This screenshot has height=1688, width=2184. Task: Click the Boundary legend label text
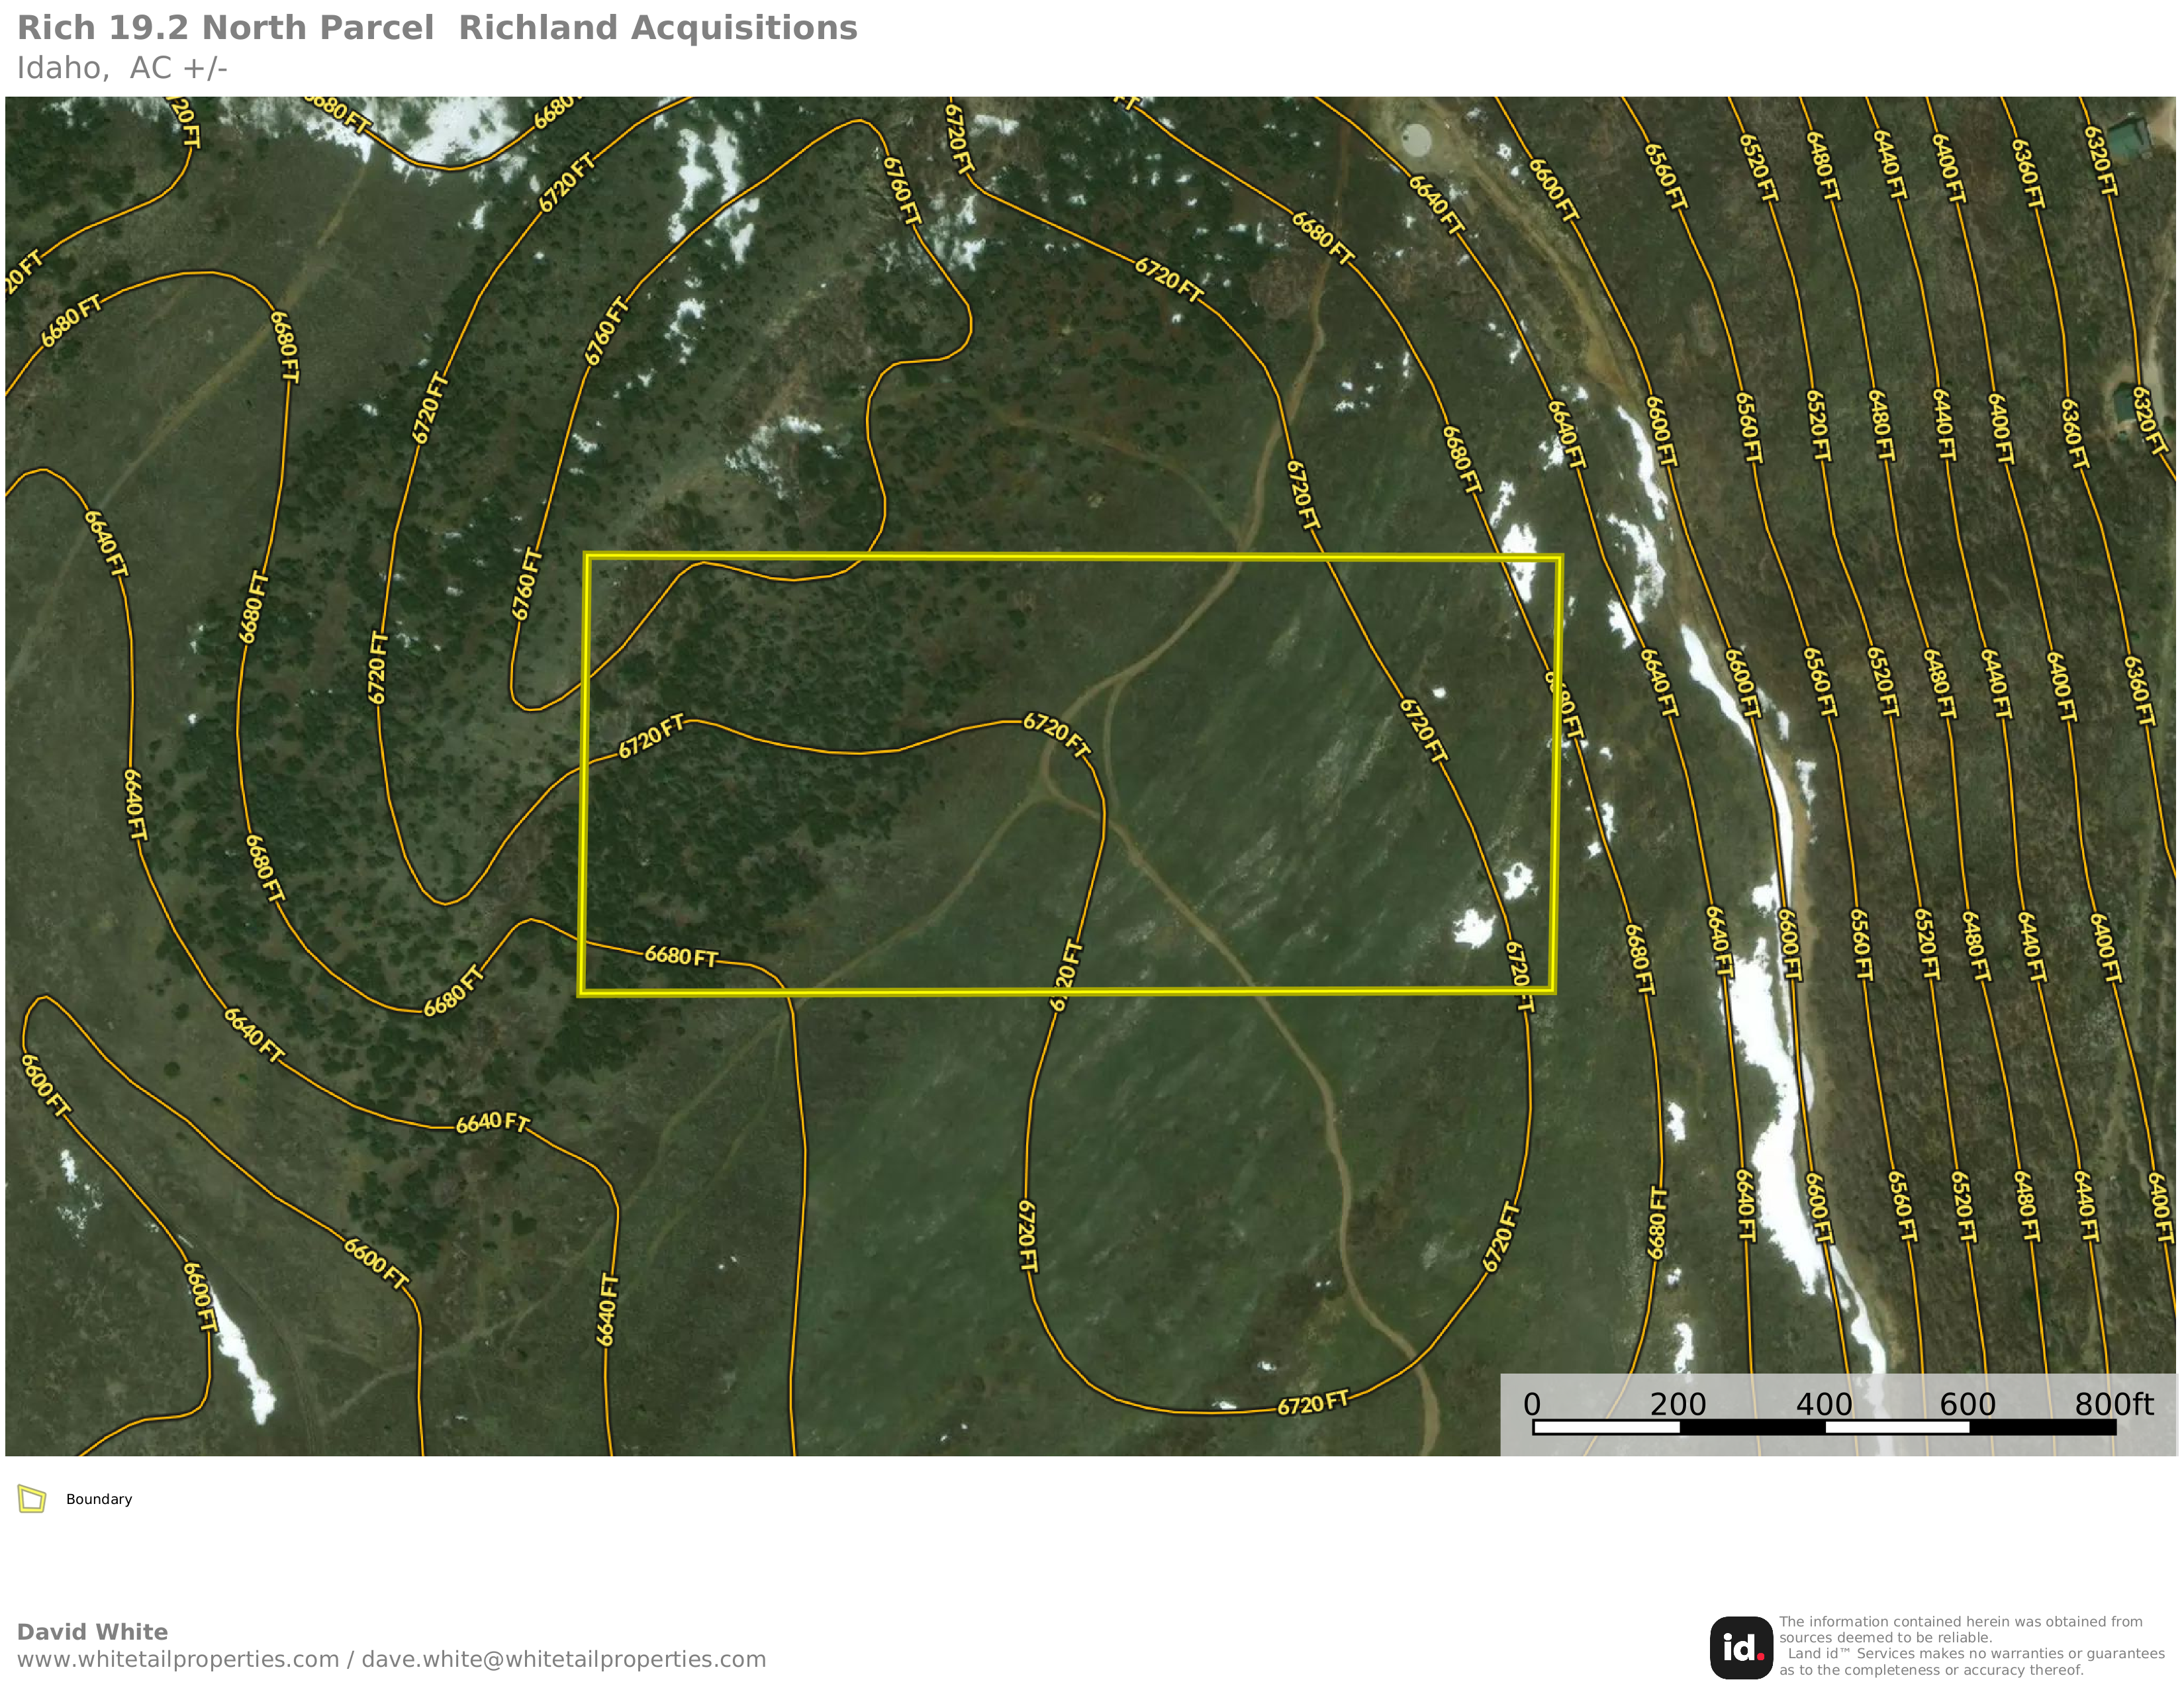pyautogui.click(x=99, y=1499)
